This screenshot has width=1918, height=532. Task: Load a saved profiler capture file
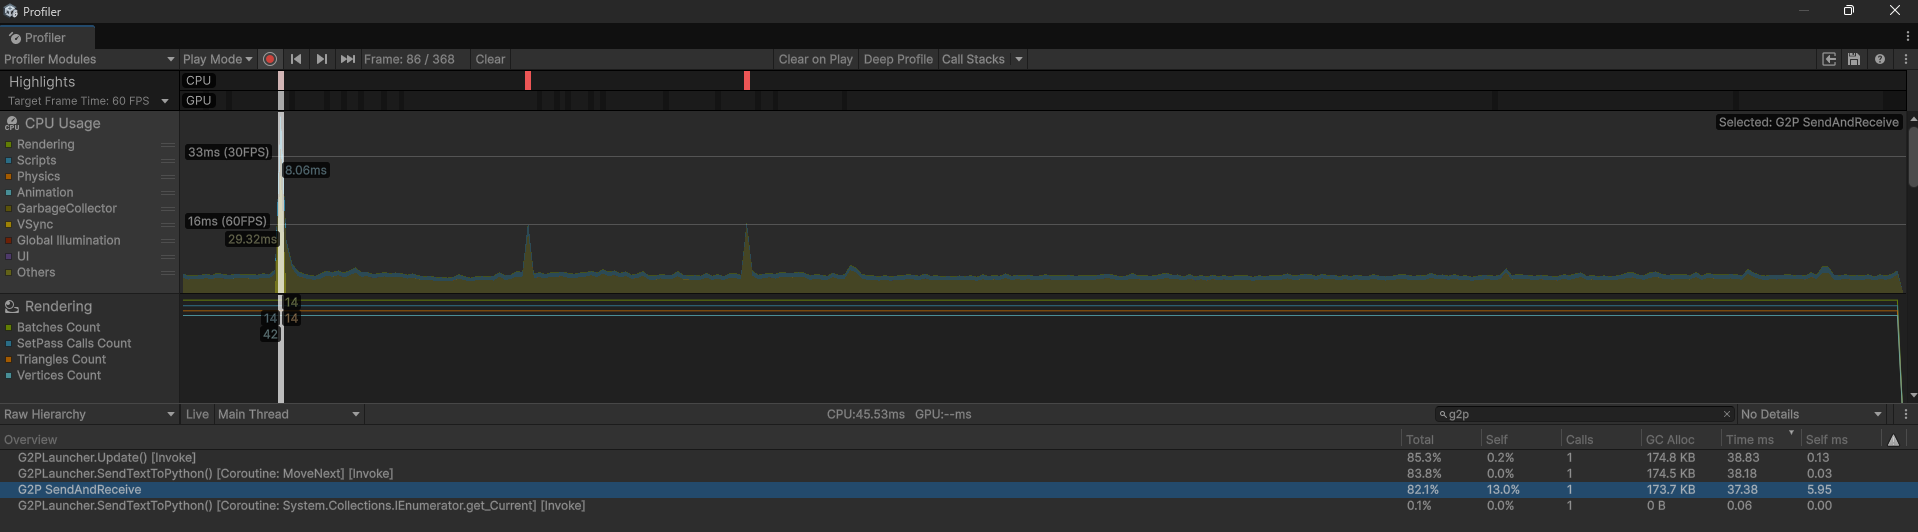point(1829,59)
